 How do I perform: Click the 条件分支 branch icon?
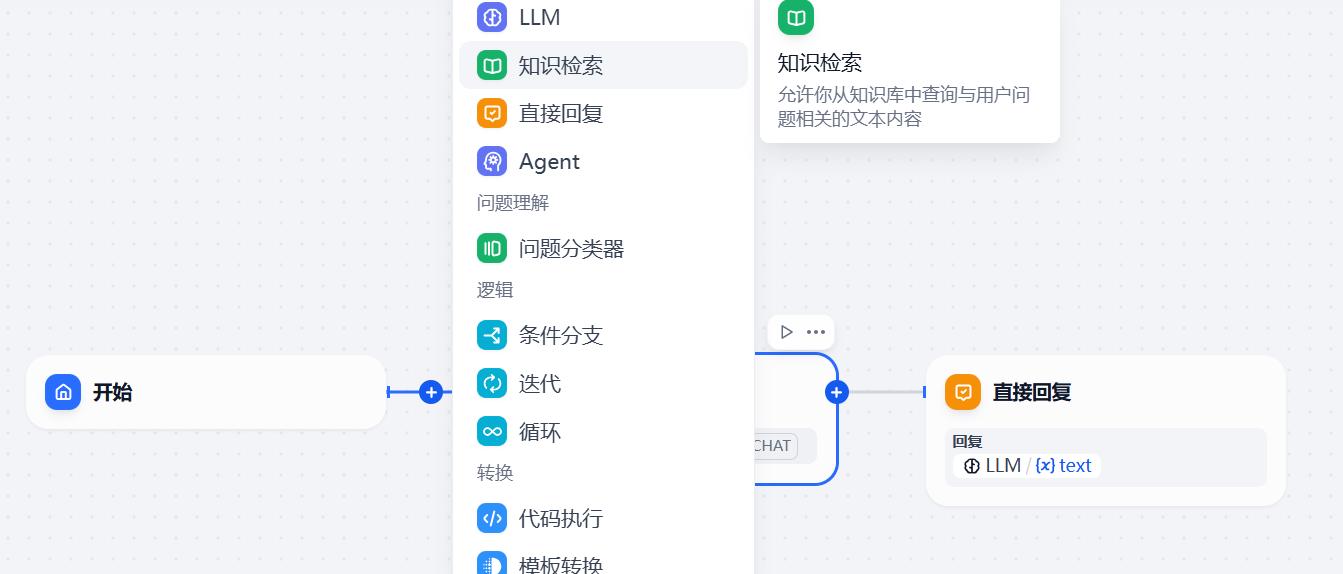(492, 335)
